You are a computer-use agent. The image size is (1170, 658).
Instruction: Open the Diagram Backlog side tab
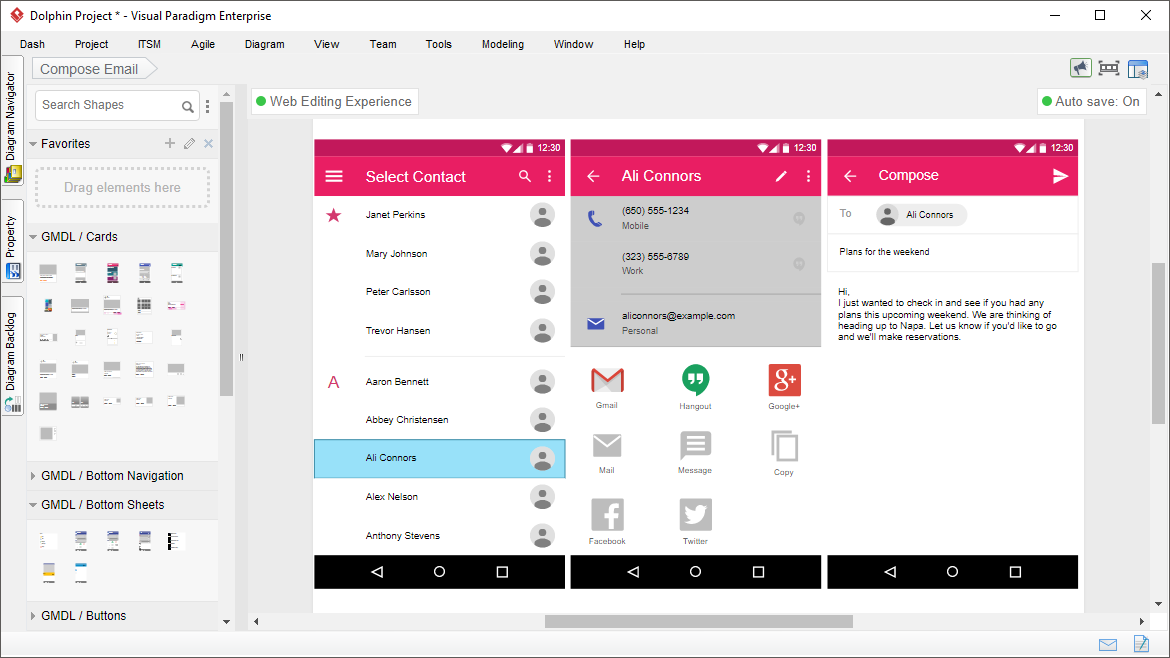(12, 357)
